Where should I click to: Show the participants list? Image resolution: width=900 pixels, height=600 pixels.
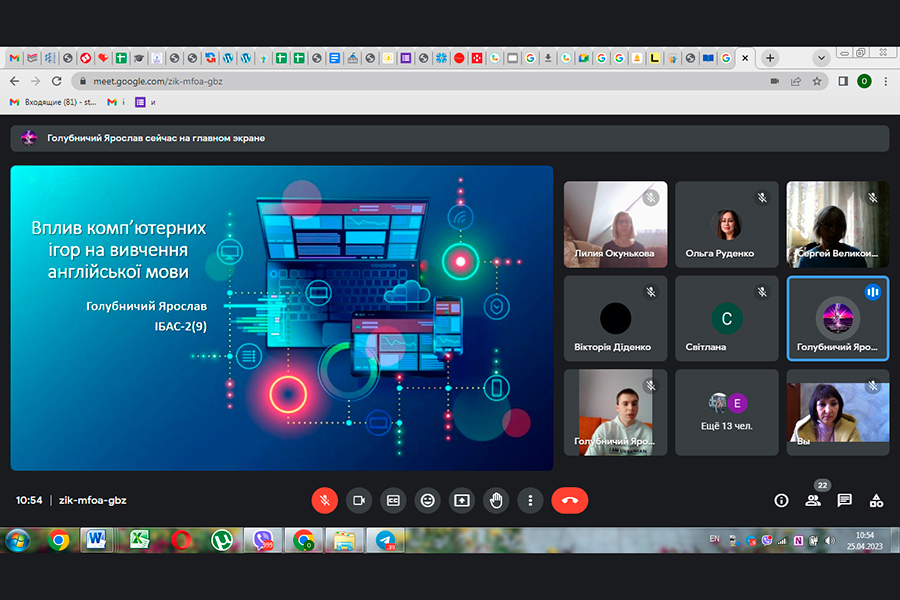point(813,500)
